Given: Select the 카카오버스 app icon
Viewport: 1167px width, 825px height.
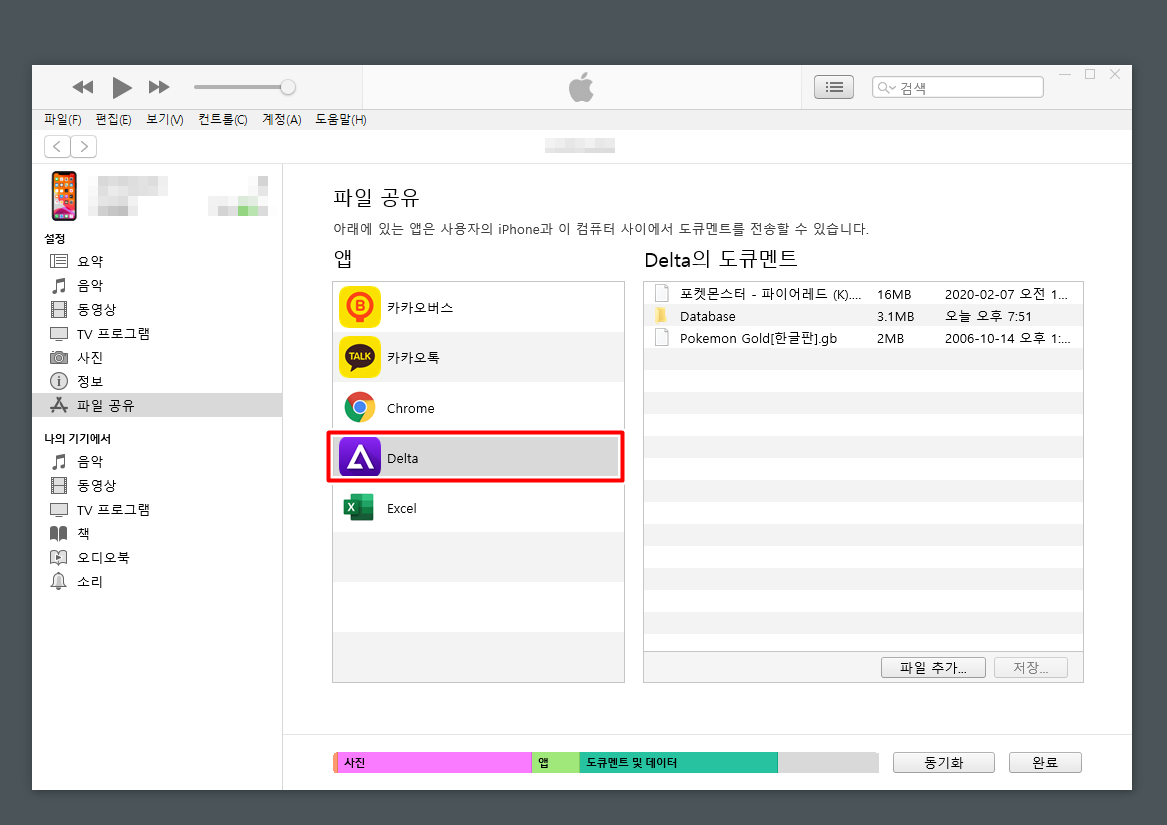Looking at the screenshot, I should [359, 307].
